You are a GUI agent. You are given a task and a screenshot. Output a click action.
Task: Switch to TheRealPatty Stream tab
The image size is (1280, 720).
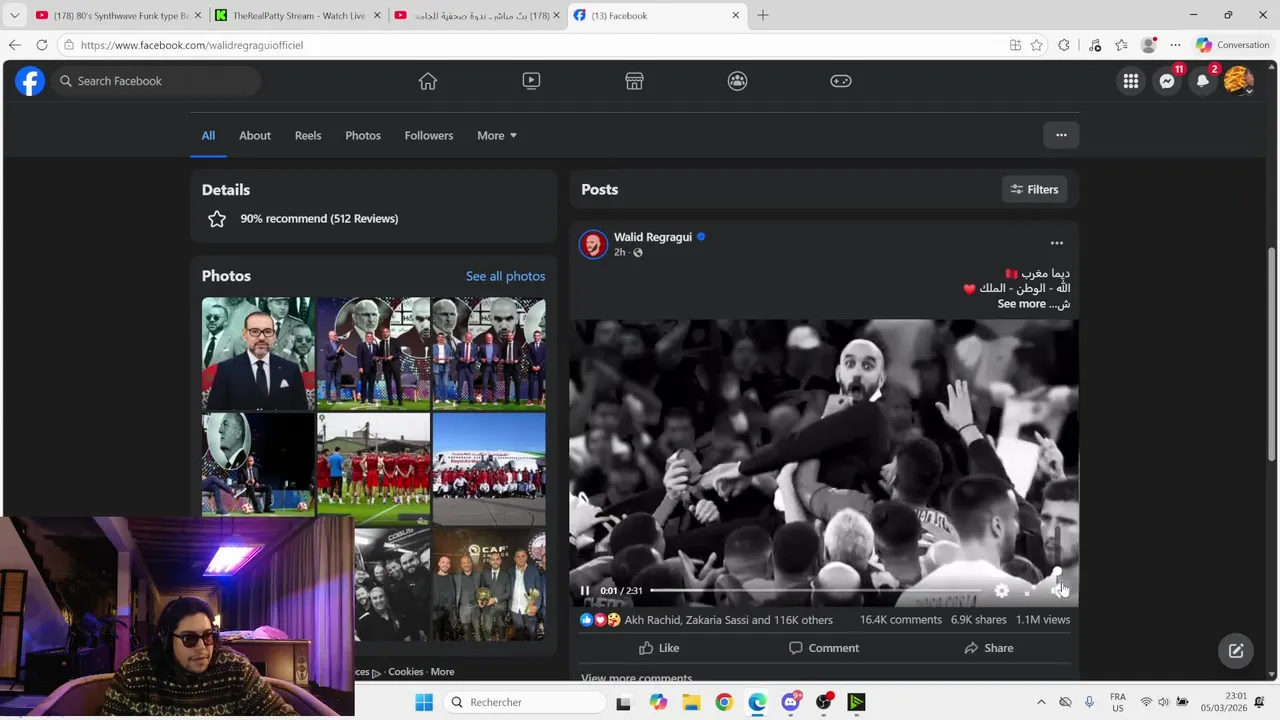(298, 16)
